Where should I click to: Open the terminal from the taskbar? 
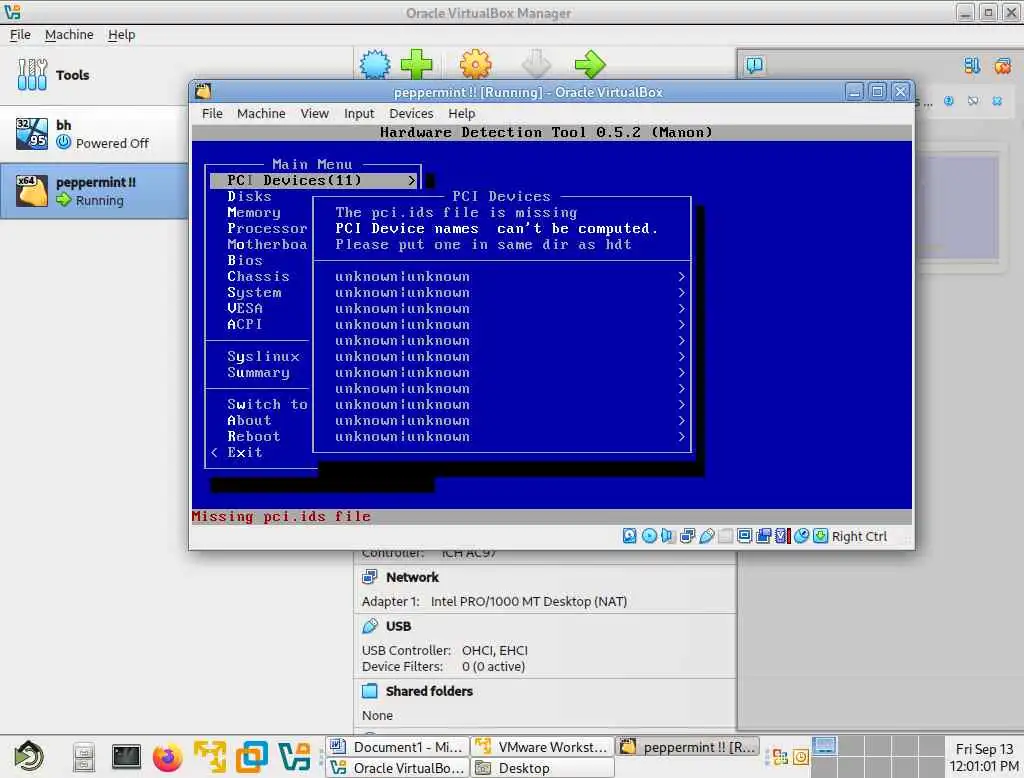[x=126, y=756]
